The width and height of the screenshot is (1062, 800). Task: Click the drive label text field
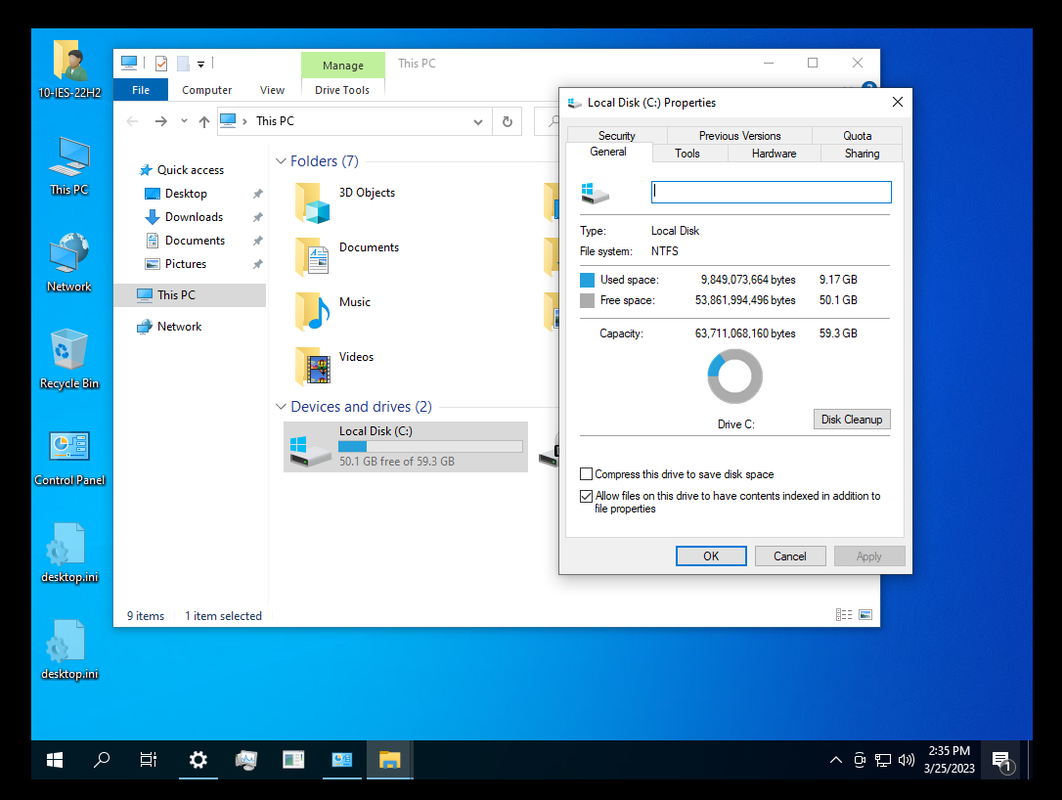pos(771,192)
